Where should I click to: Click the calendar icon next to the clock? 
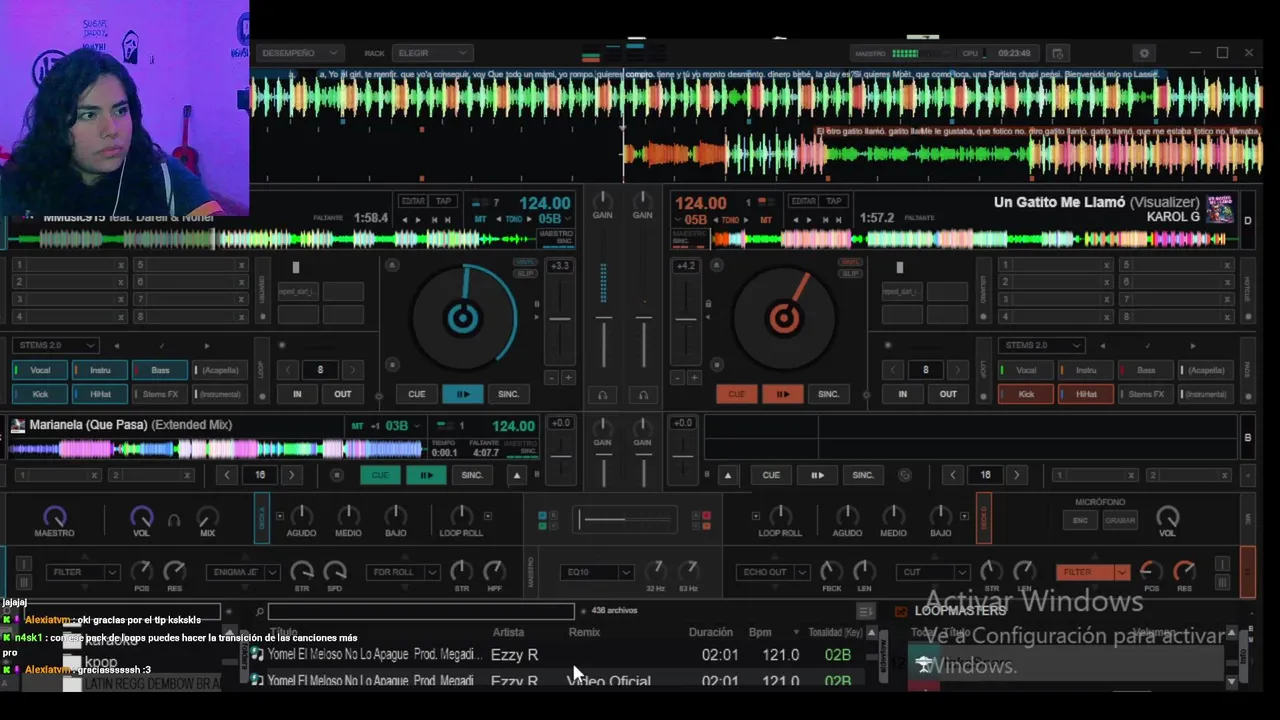[x=1058, y=53]
